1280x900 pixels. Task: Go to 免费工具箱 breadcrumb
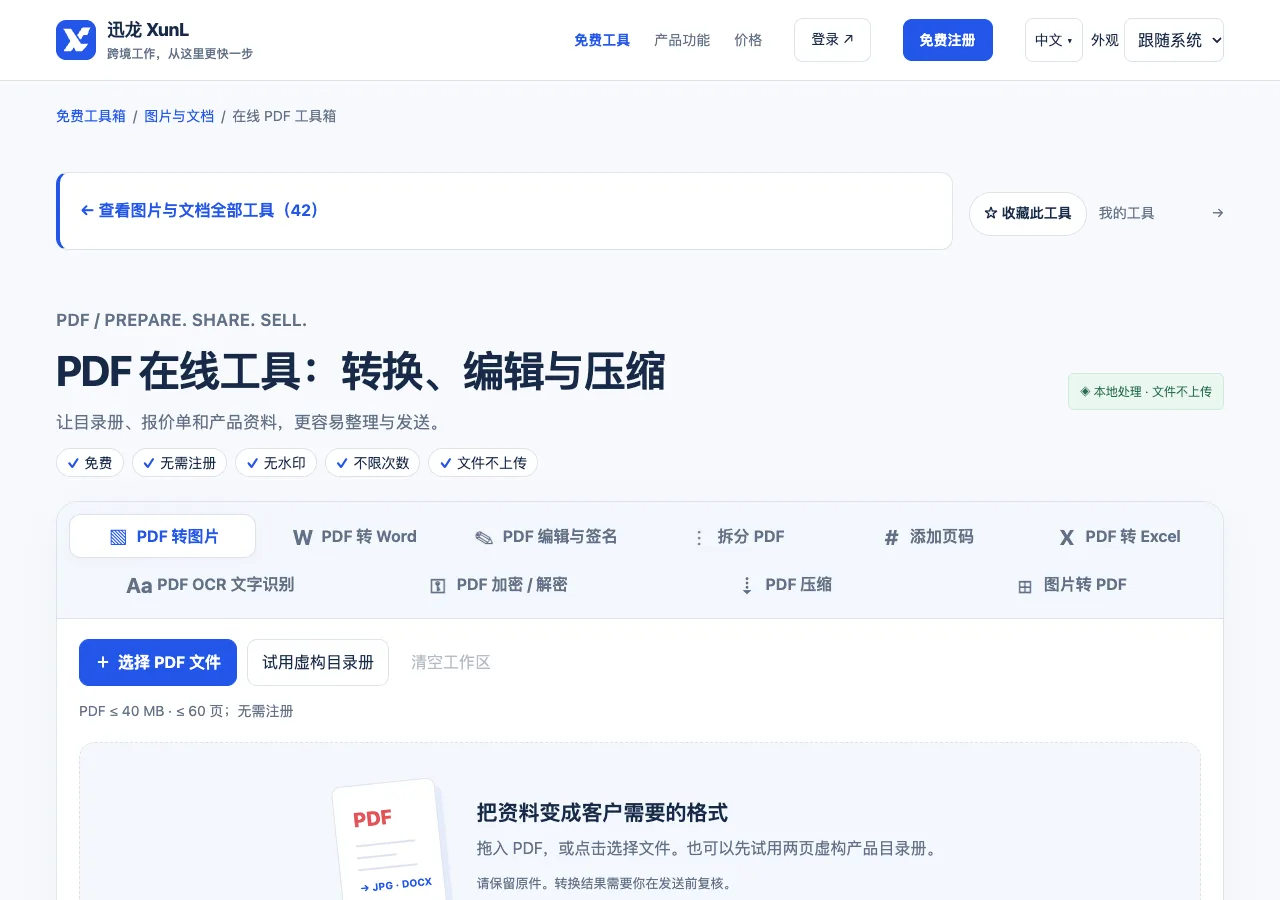point(91,116)
